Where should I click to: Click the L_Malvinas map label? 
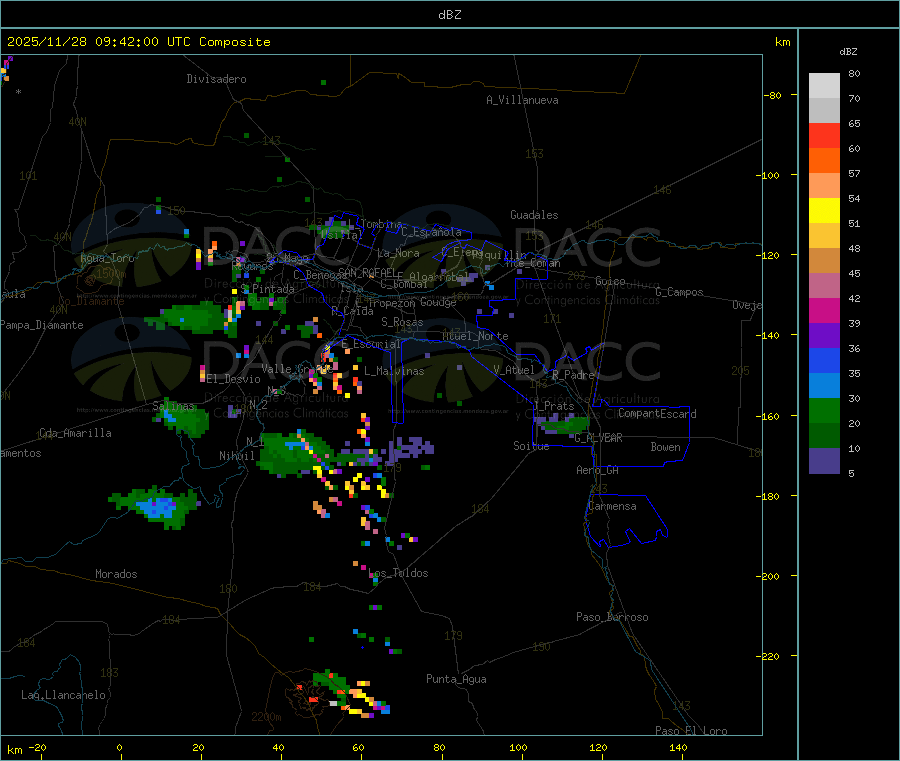(394, 371)
